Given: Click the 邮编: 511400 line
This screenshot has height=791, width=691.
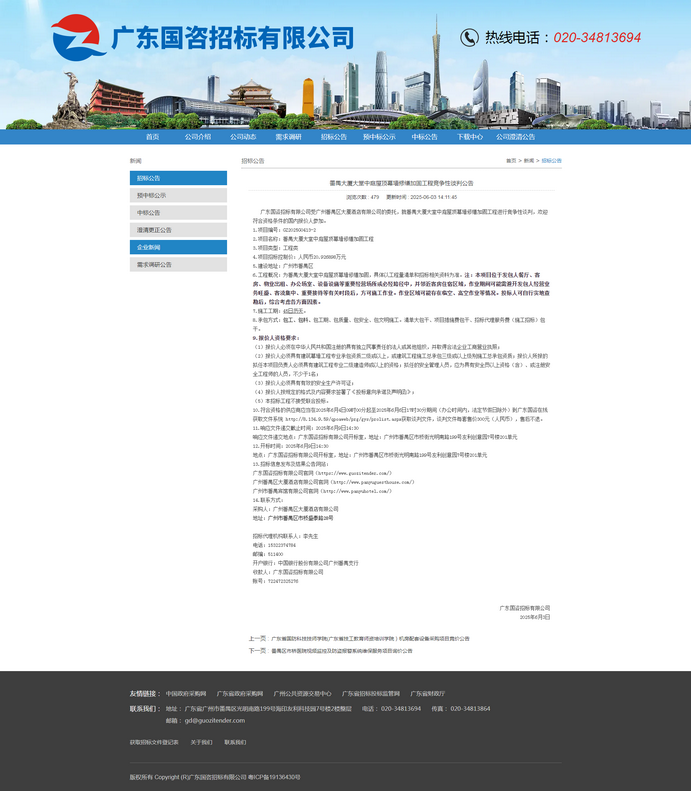Looking at the screenshot, I should [x=268, y=554].
